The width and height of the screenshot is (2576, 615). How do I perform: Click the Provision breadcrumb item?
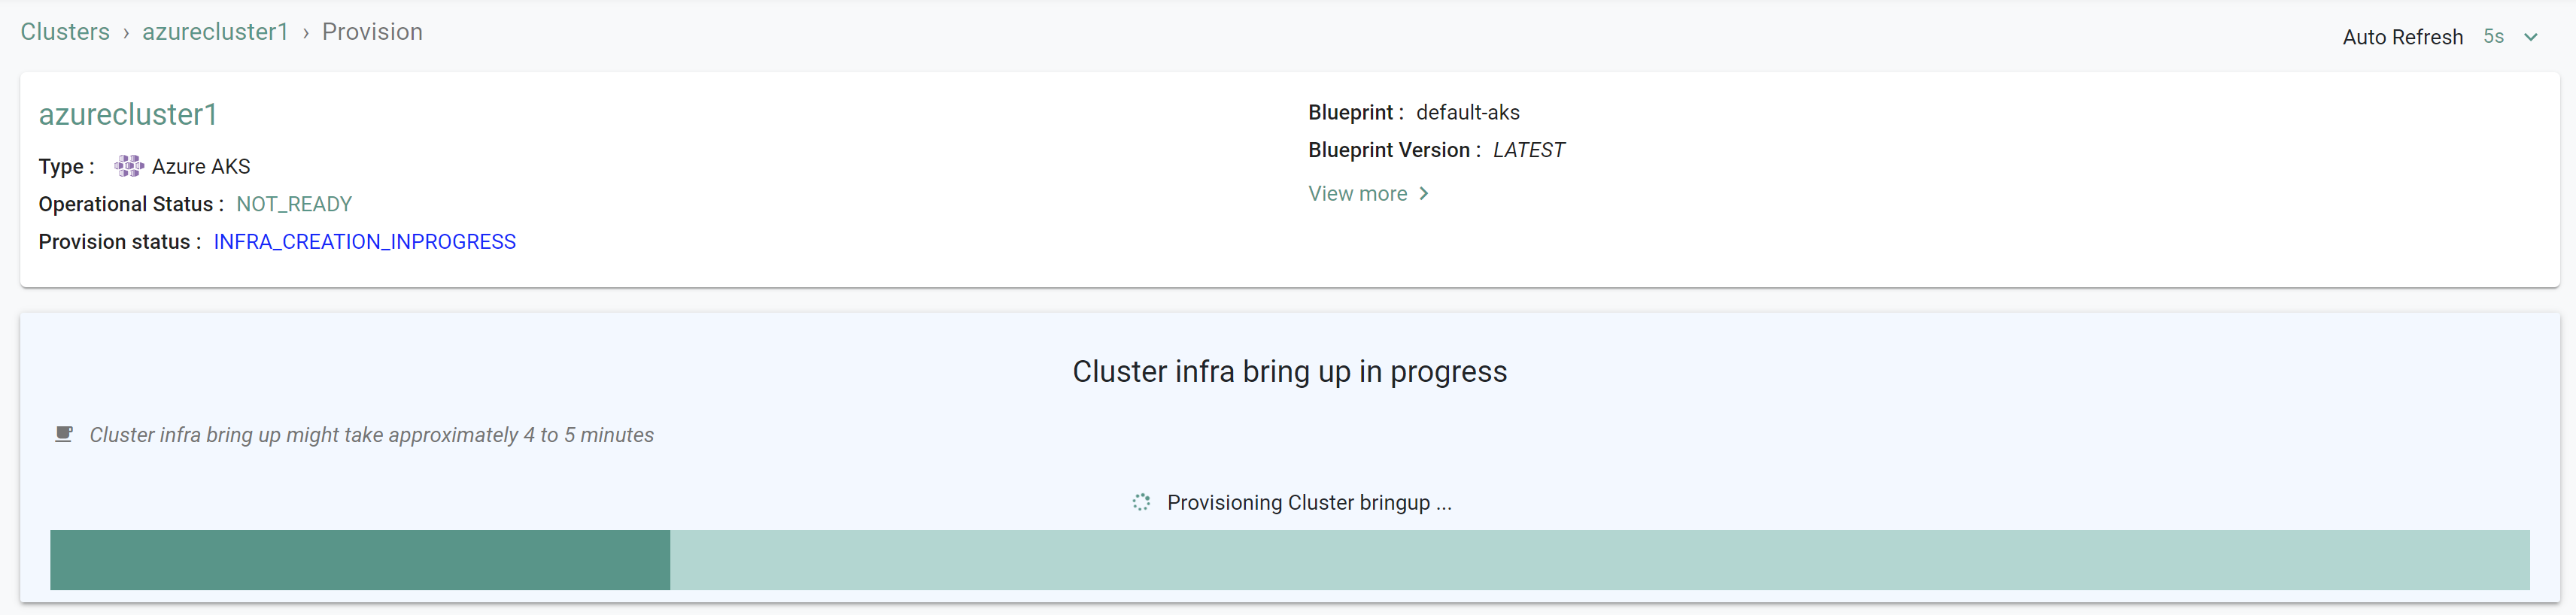tap(372, 32)
